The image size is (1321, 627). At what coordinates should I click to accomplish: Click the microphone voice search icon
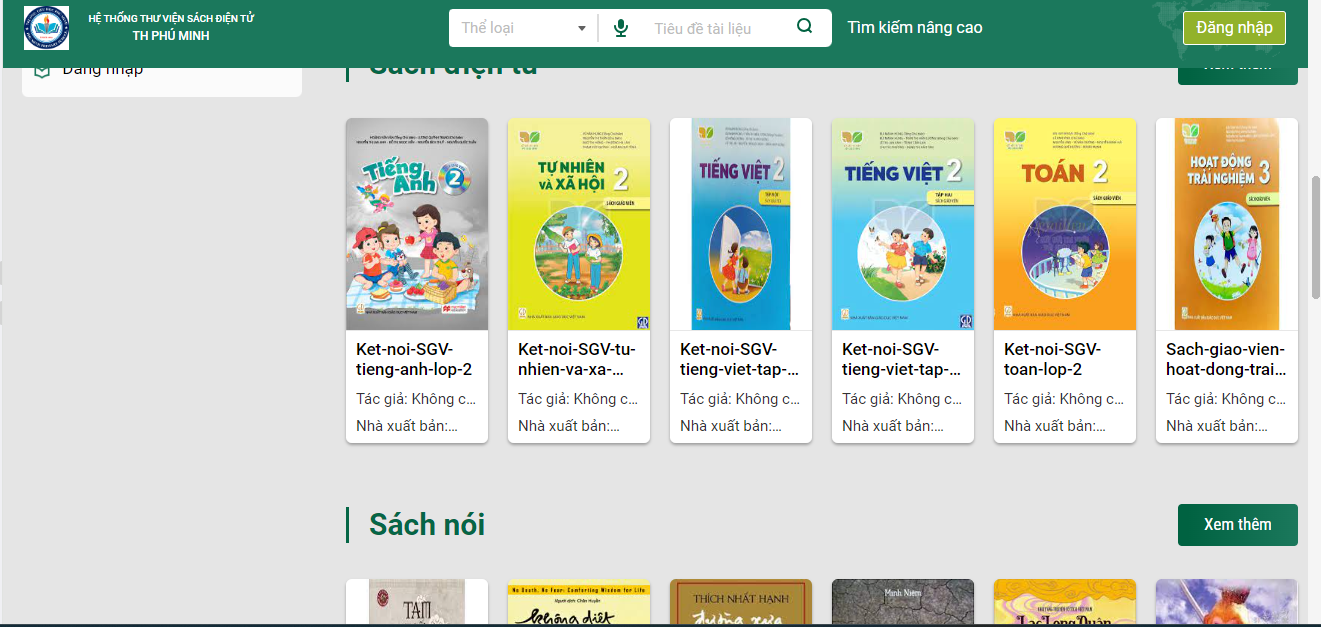[621, 28]
